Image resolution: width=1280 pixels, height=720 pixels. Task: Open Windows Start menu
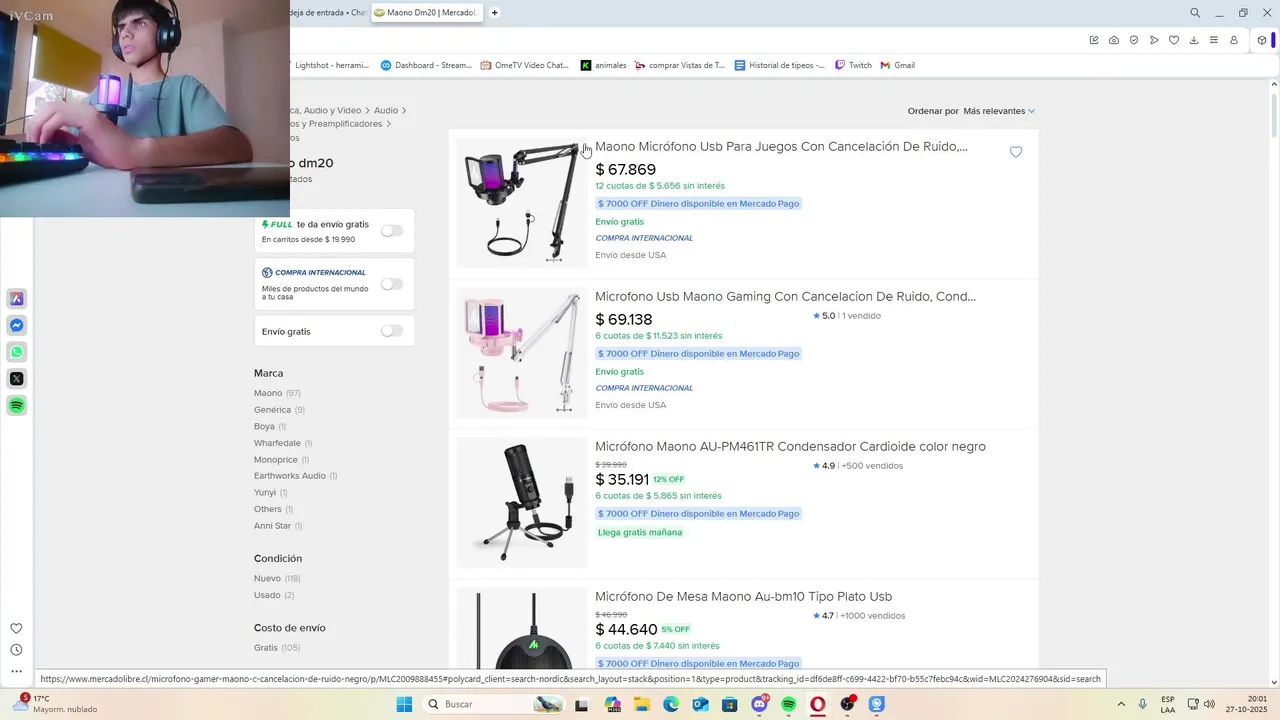point(404,704)
